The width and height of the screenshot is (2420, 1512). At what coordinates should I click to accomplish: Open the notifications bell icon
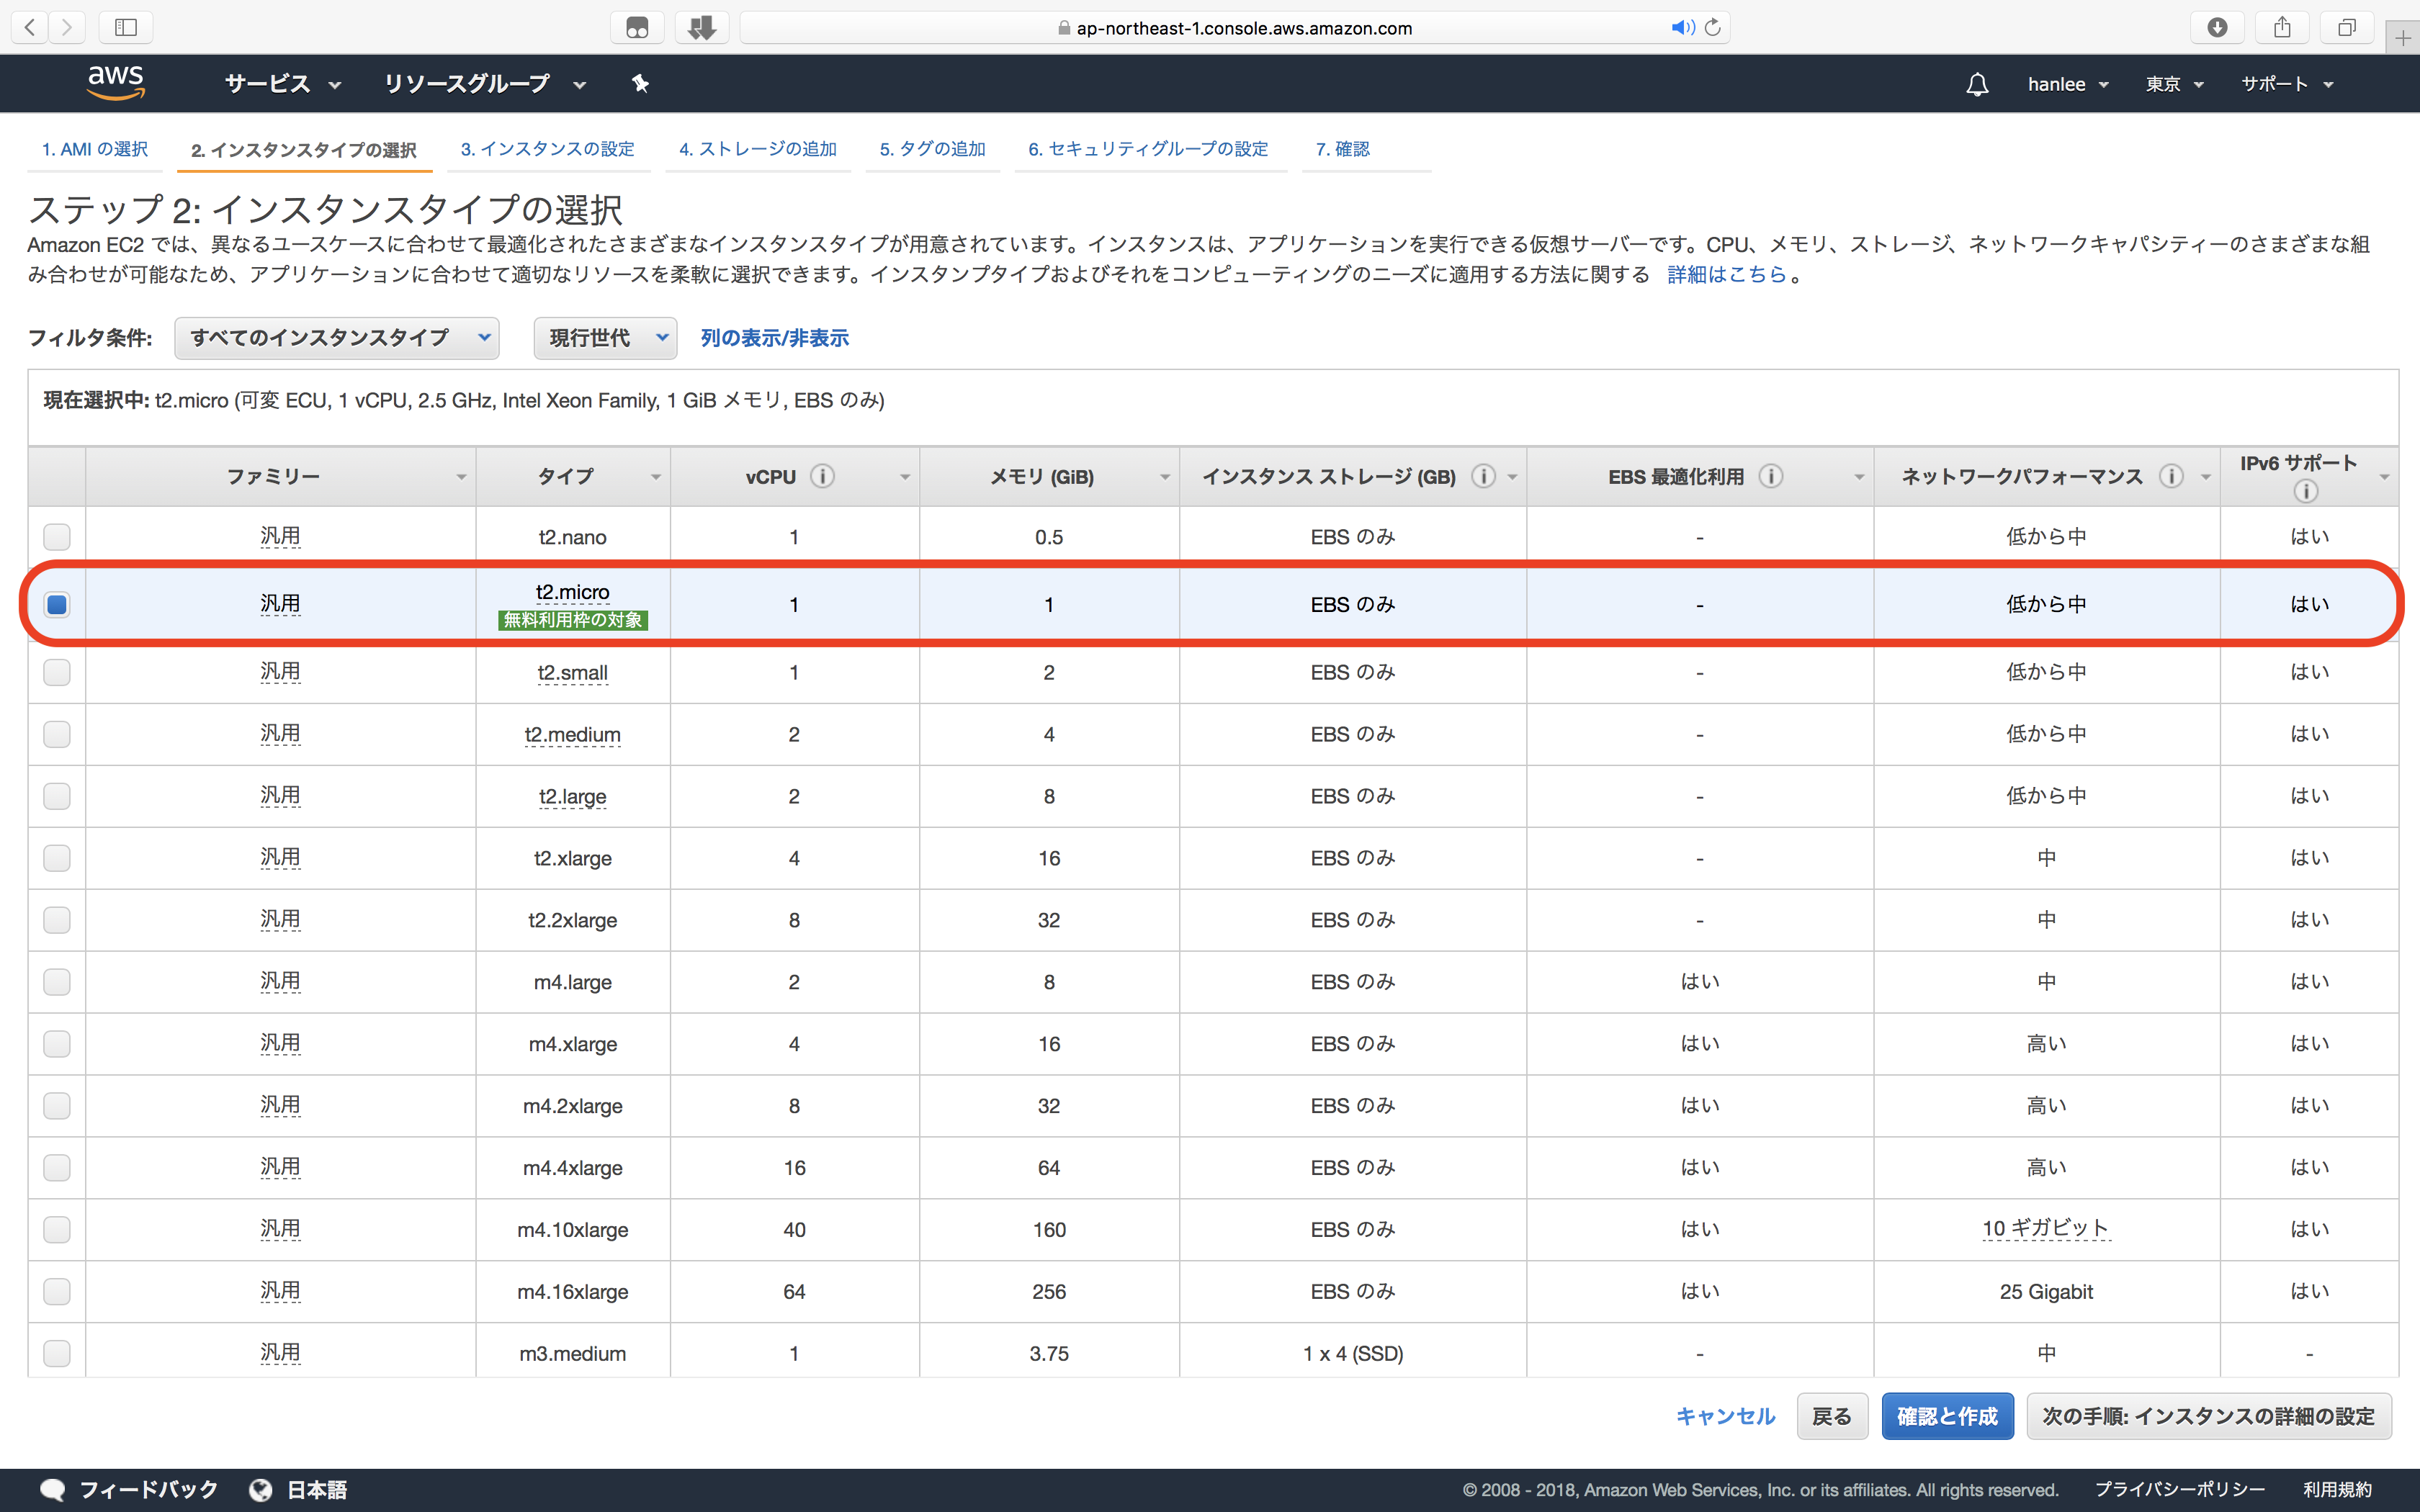pyautogui.click(x=1977, y=84)
